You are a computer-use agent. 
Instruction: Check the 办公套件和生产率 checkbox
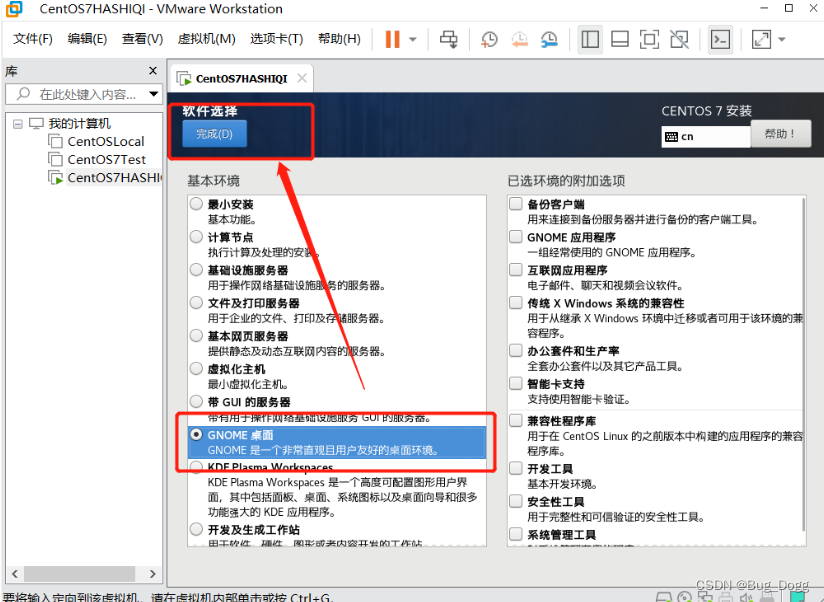(516, 350)
